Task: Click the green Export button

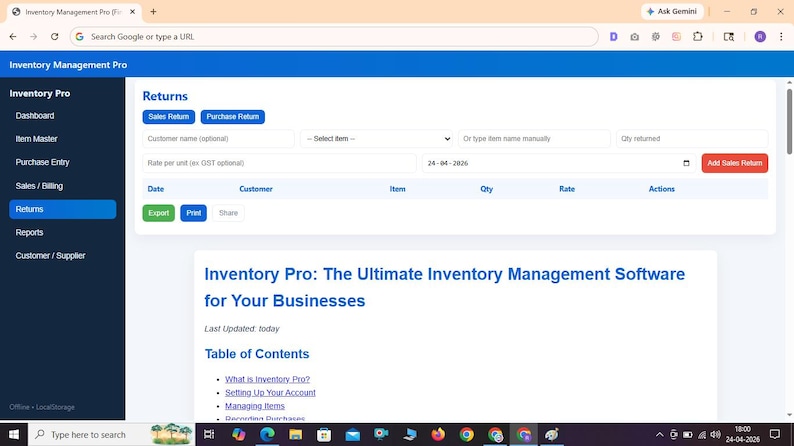Action: click(x=158, y=213)
